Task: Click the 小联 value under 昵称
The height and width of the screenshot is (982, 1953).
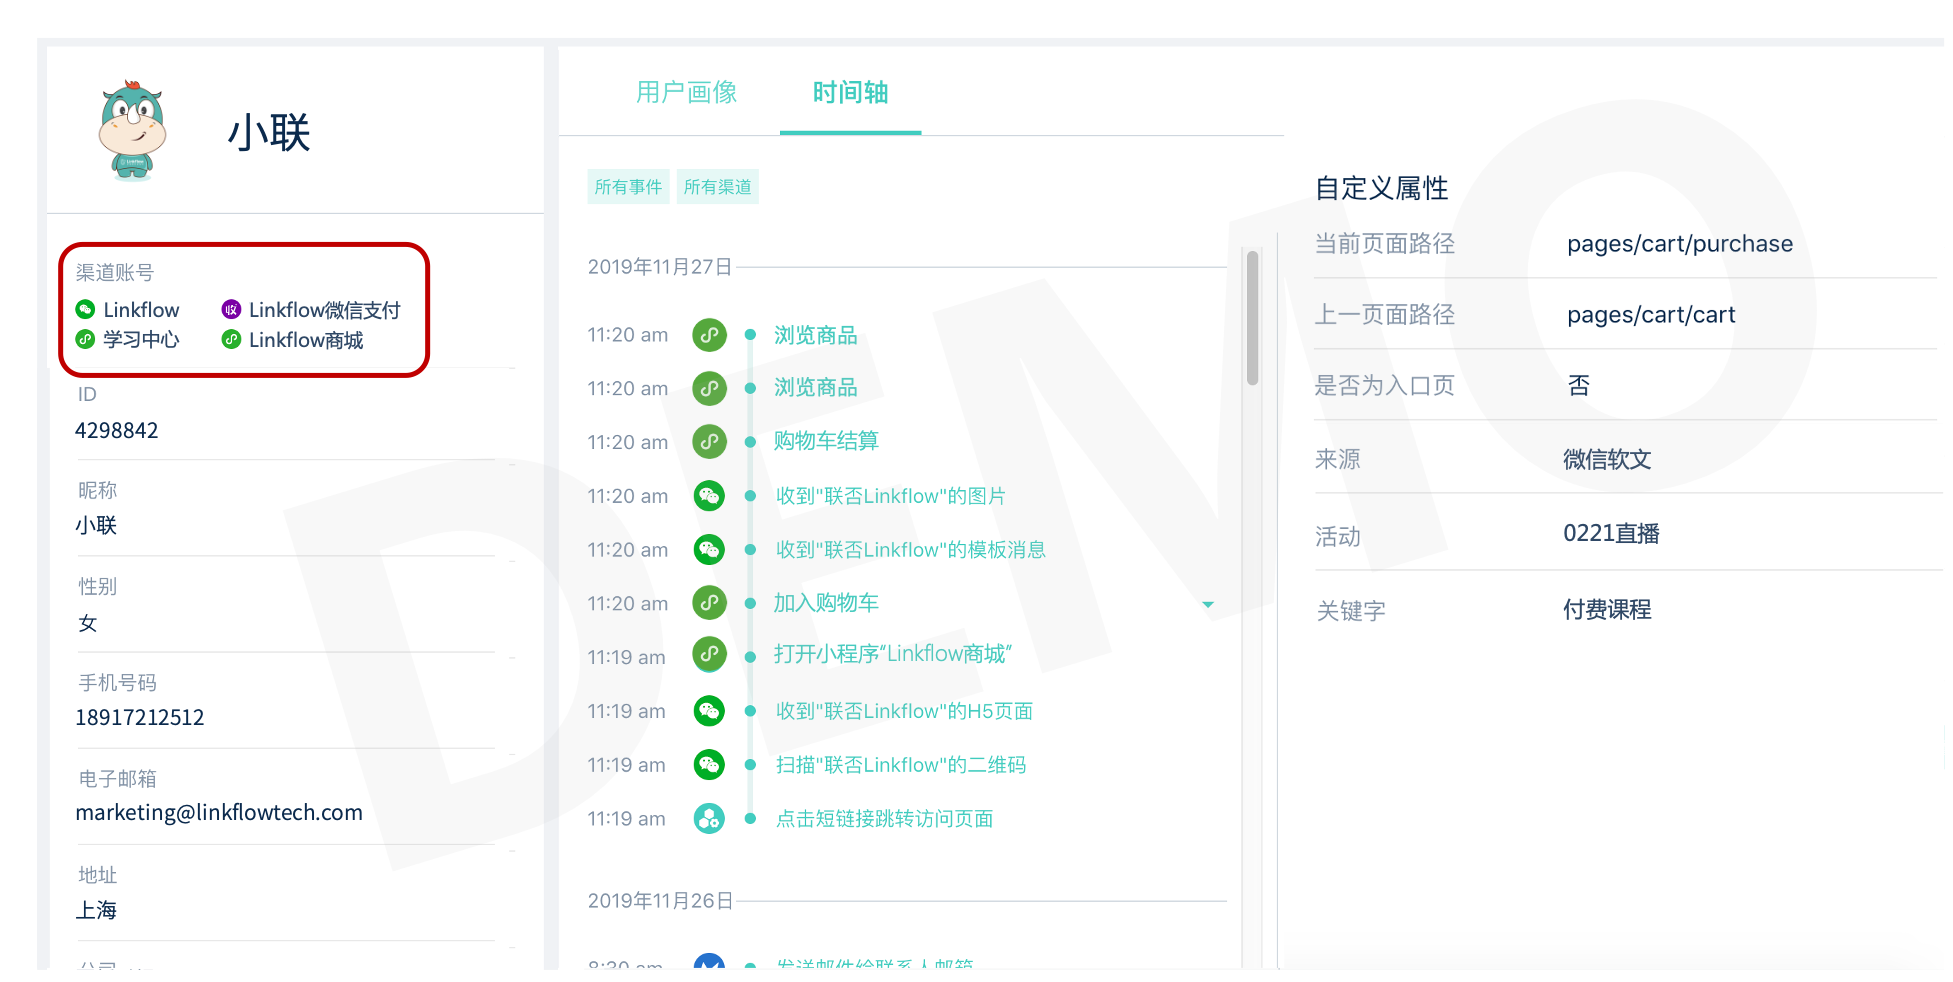Action: coord(96,526)
